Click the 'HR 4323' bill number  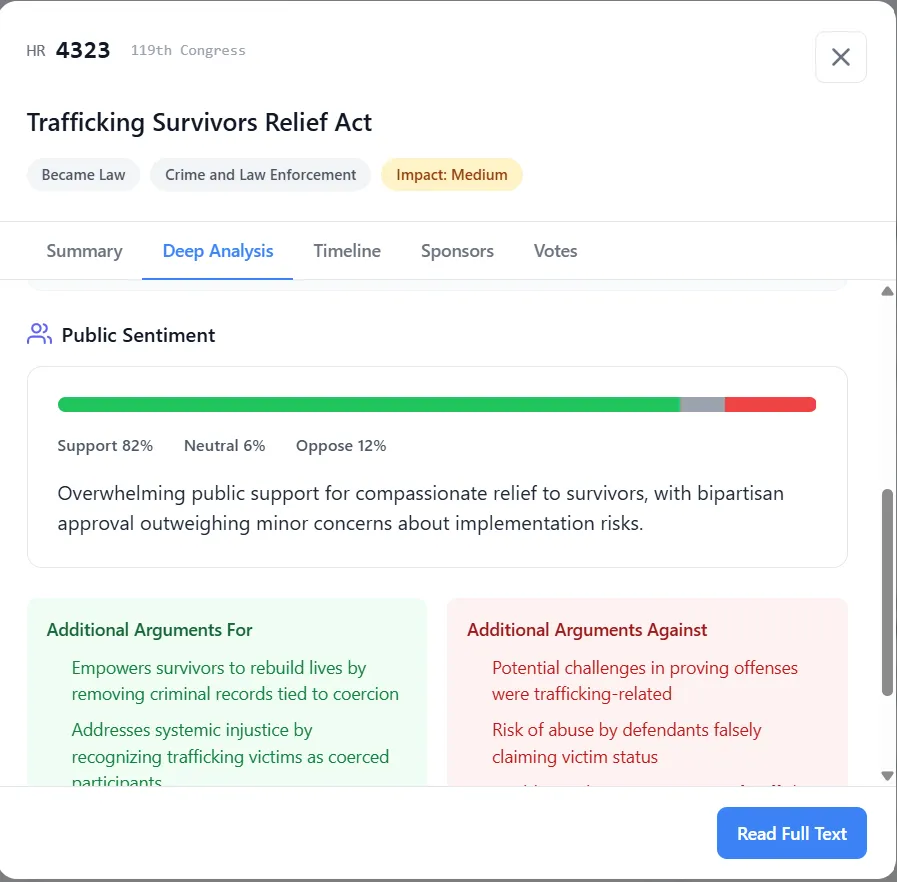pos(69,50)
